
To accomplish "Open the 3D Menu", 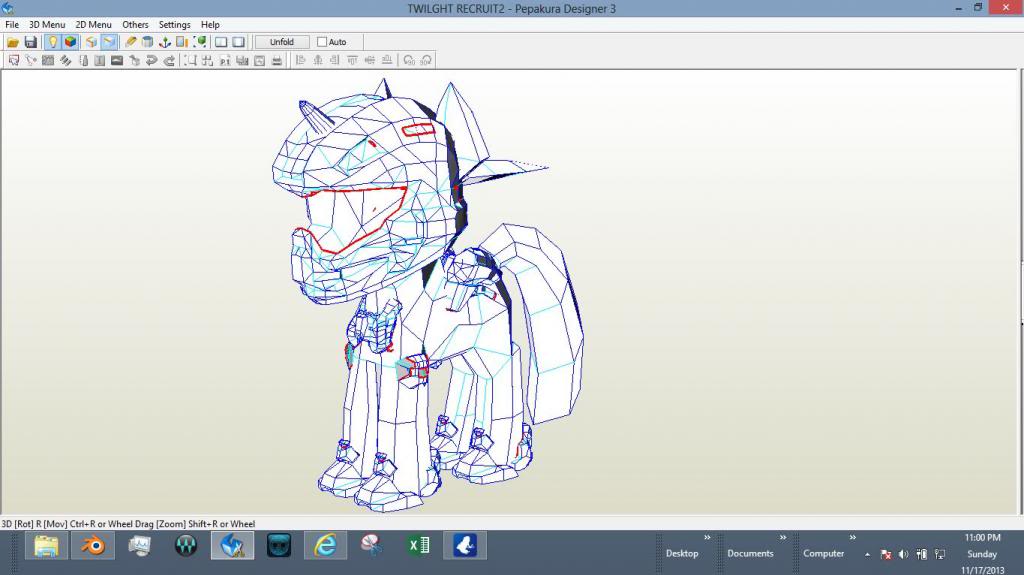I will pos(47,24).
